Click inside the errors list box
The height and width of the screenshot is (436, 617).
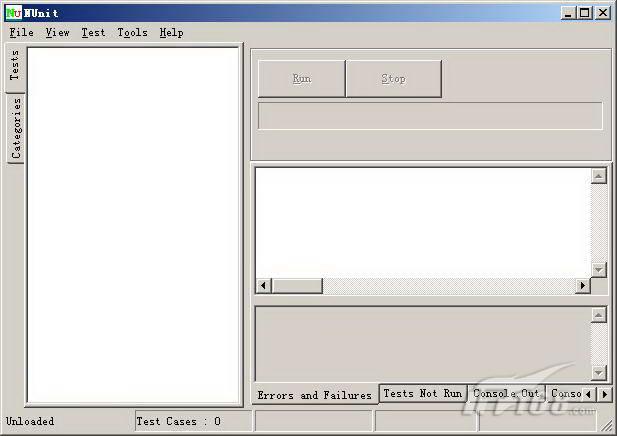423,223
